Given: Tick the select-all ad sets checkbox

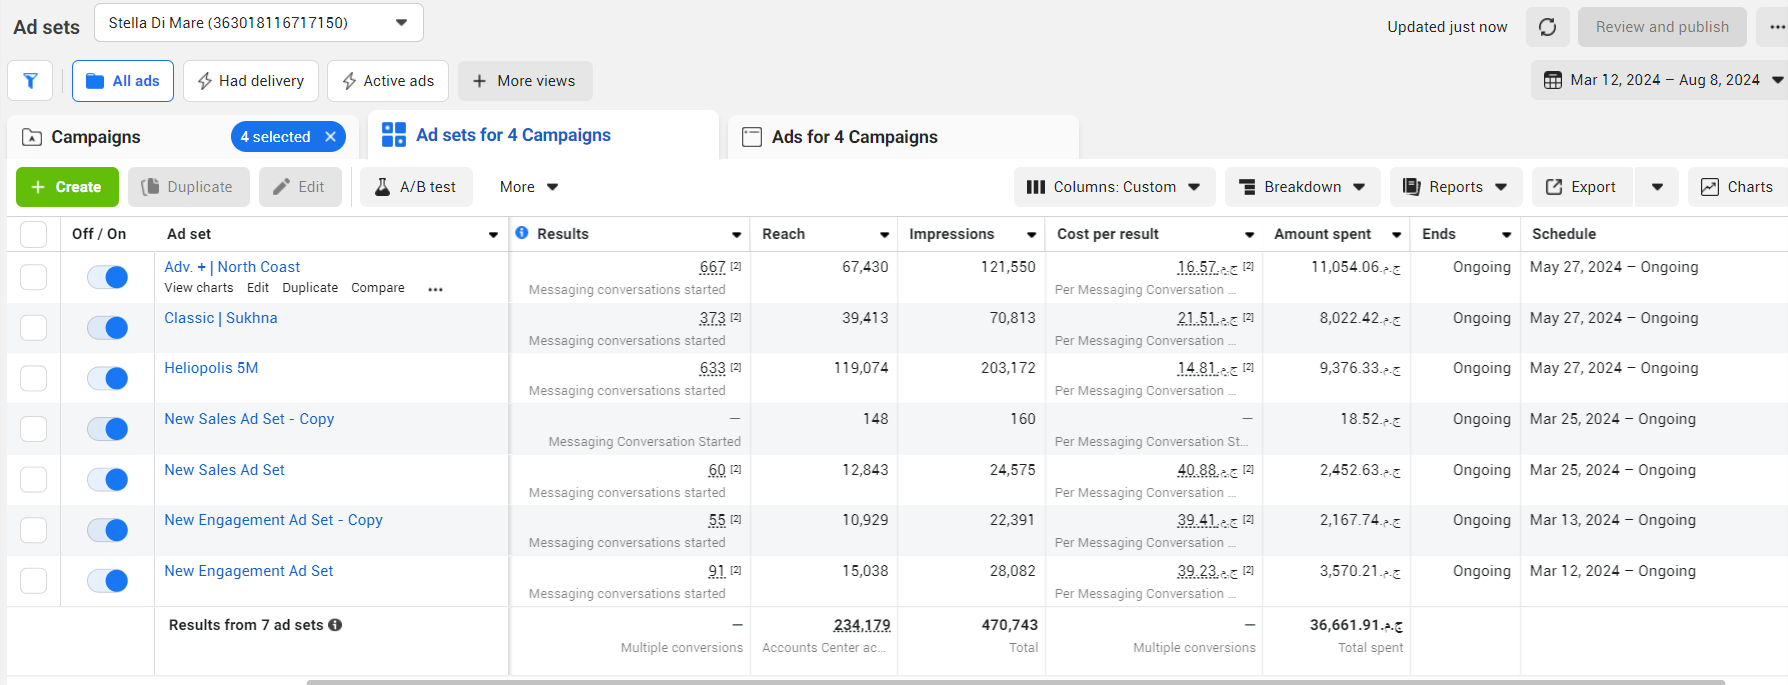Looking at the screenshot, I should click(x=34, y=234).
